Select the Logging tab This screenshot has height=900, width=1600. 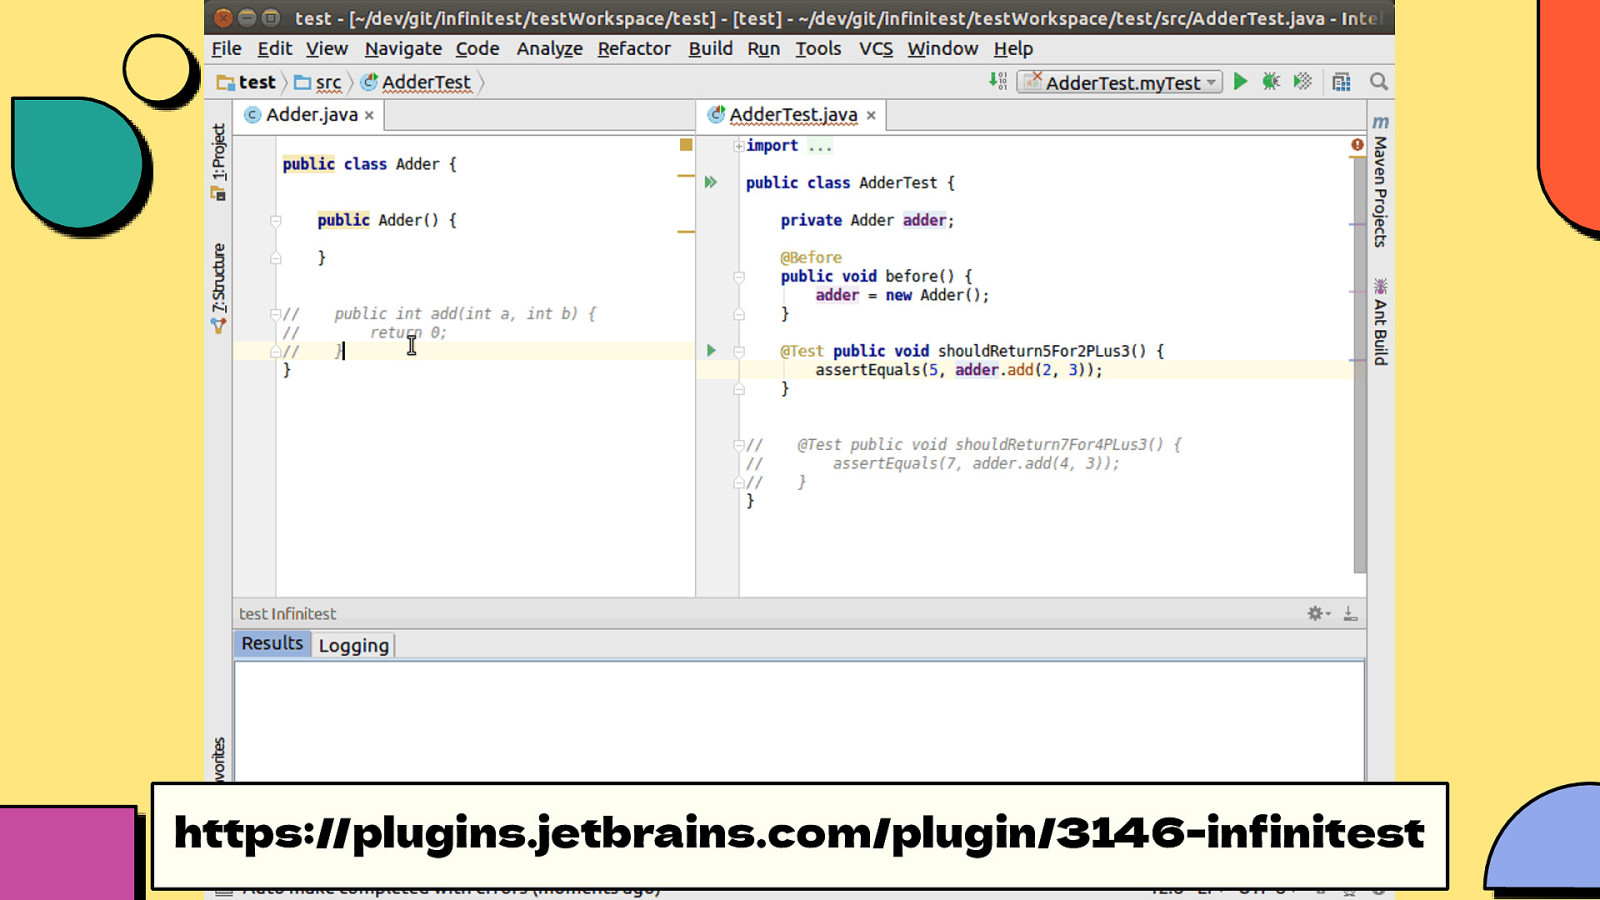click(353, 645)
